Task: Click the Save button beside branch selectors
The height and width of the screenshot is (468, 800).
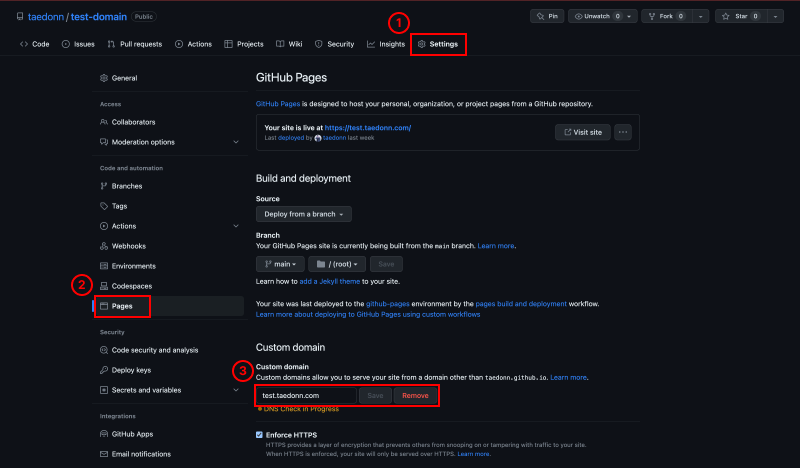Action: tap(386, 264)
